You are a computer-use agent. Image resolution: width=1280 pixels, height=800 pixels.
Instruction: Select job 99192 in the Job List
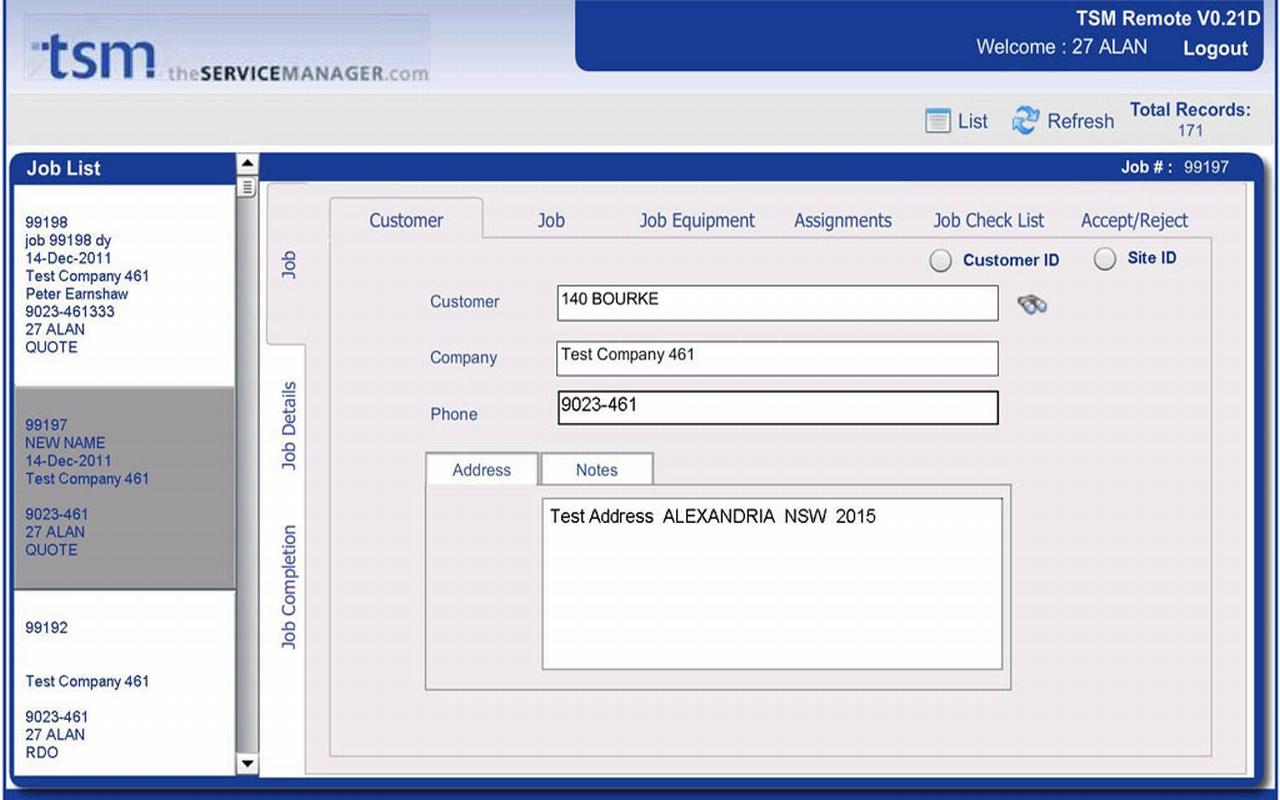tap(125, 682)
